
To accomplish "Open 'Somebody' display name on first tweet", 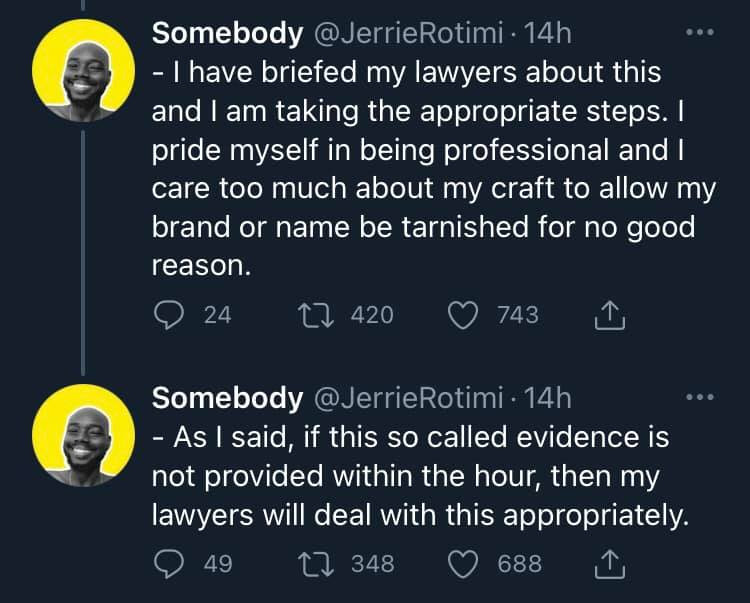I will (226, 33).
